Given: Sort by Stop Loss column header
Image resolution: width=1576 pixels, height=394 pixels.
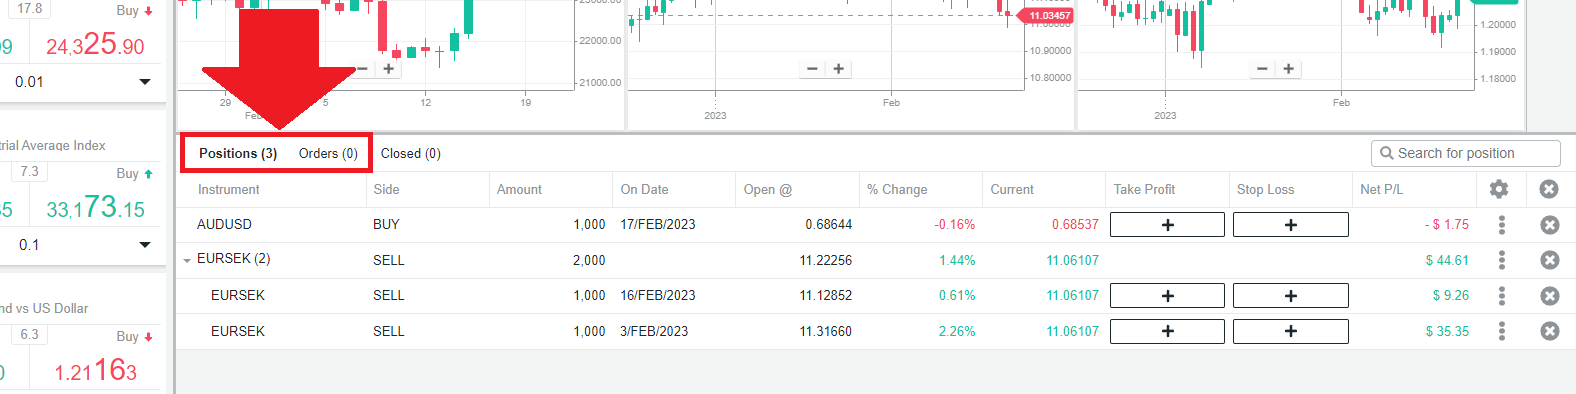Looking at the screenshot, I should [1265, 189].
